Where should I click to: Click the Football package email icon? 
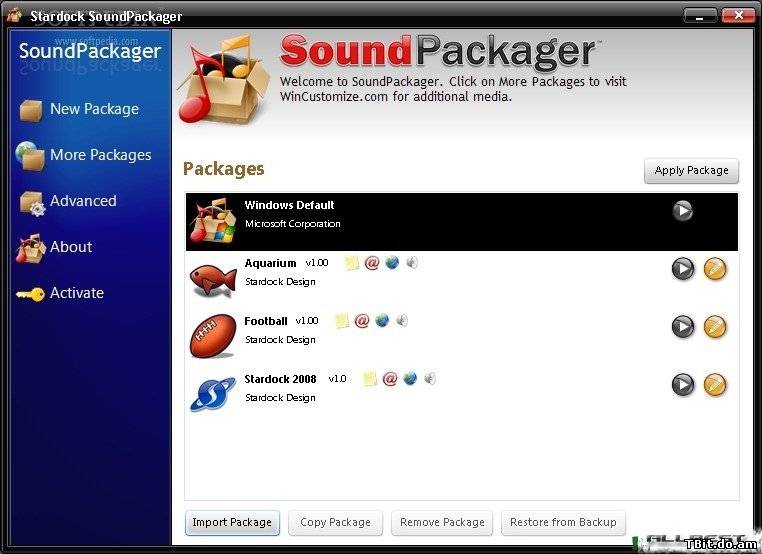(362, 321)
